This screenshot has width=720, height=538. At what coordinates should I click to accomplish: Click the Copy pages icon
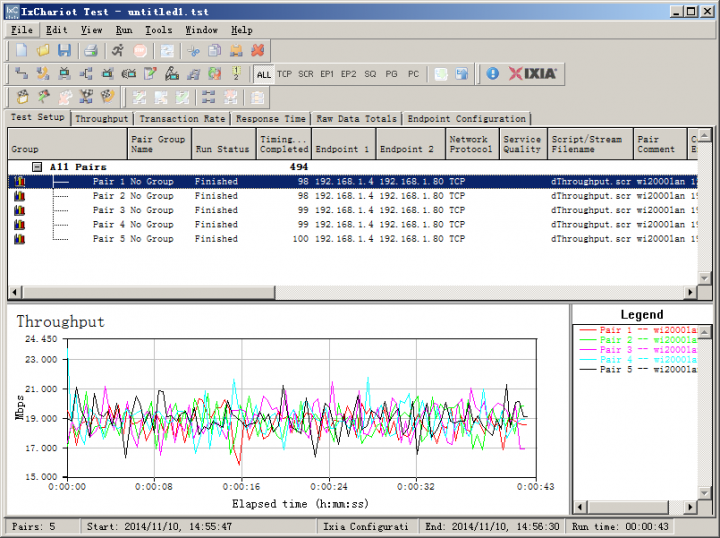(214, 50)
